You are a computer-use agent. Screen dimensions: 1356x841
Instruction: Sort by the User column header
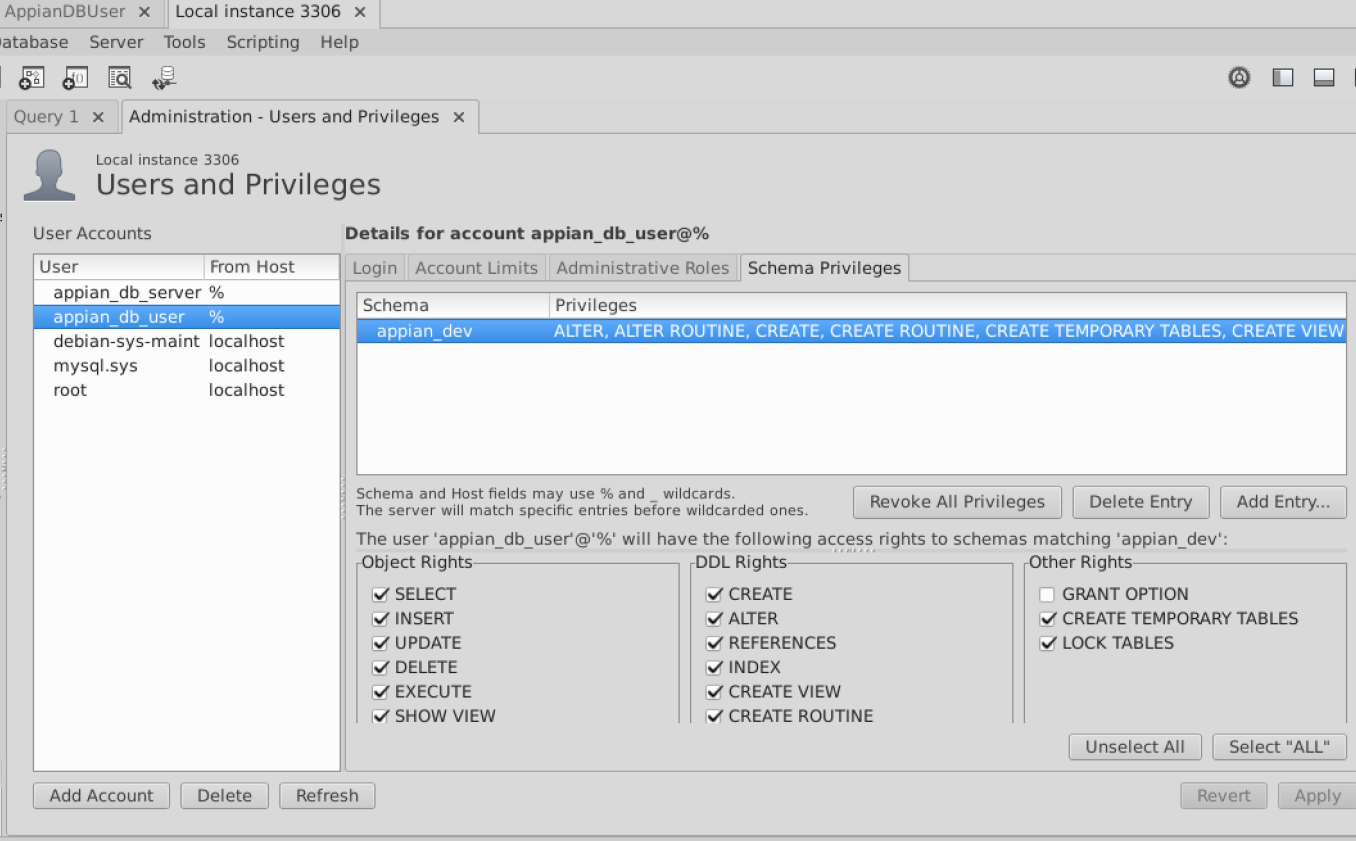[119, 267]
